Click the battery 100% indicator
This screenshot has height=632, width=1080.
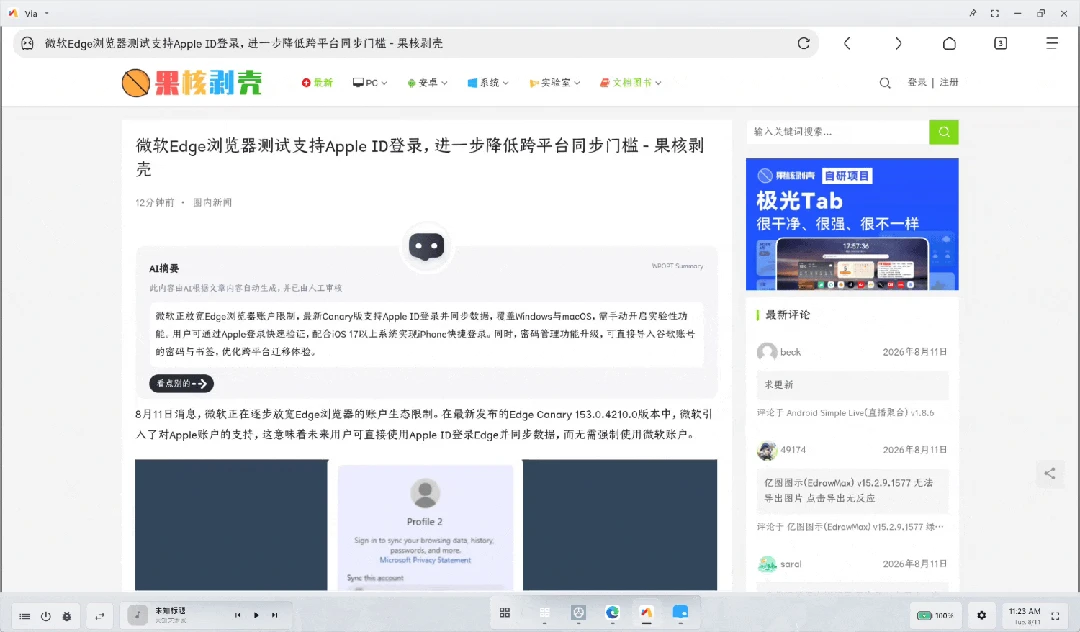[x=935, y=615]
